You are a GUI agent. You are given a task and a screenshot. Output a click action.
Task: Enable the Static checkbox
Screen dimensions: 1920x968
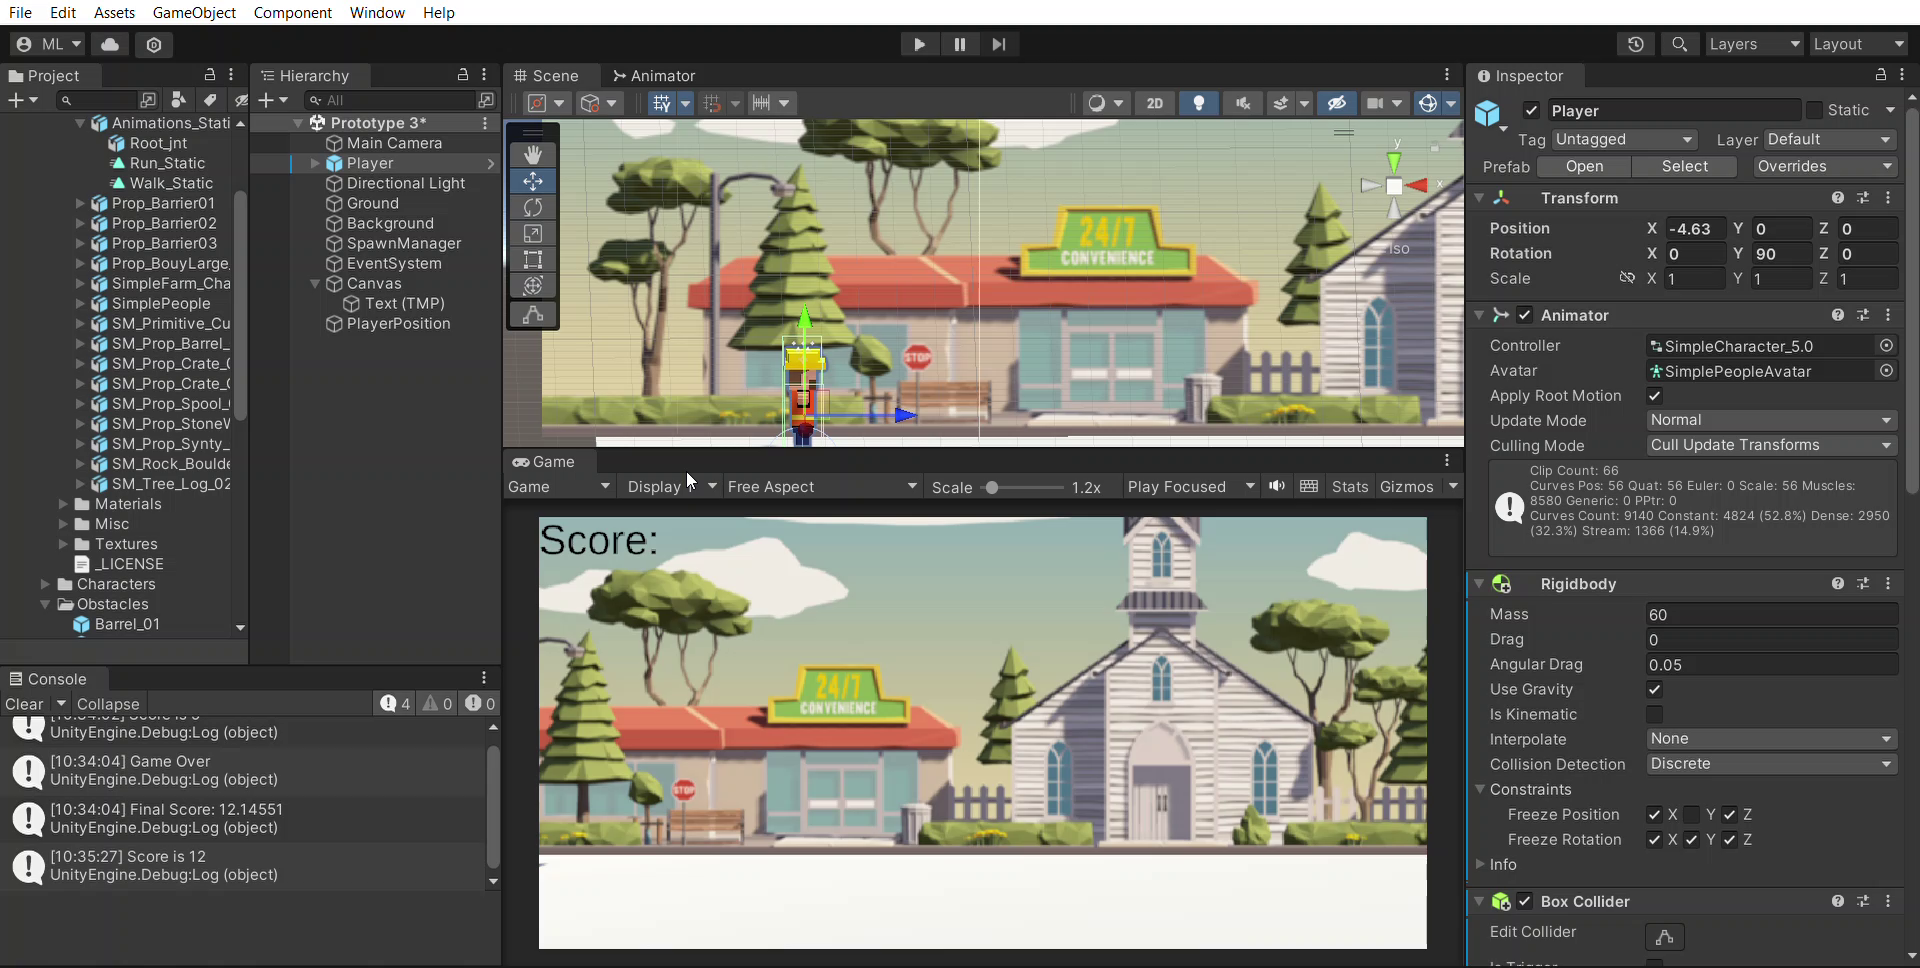1814,110
